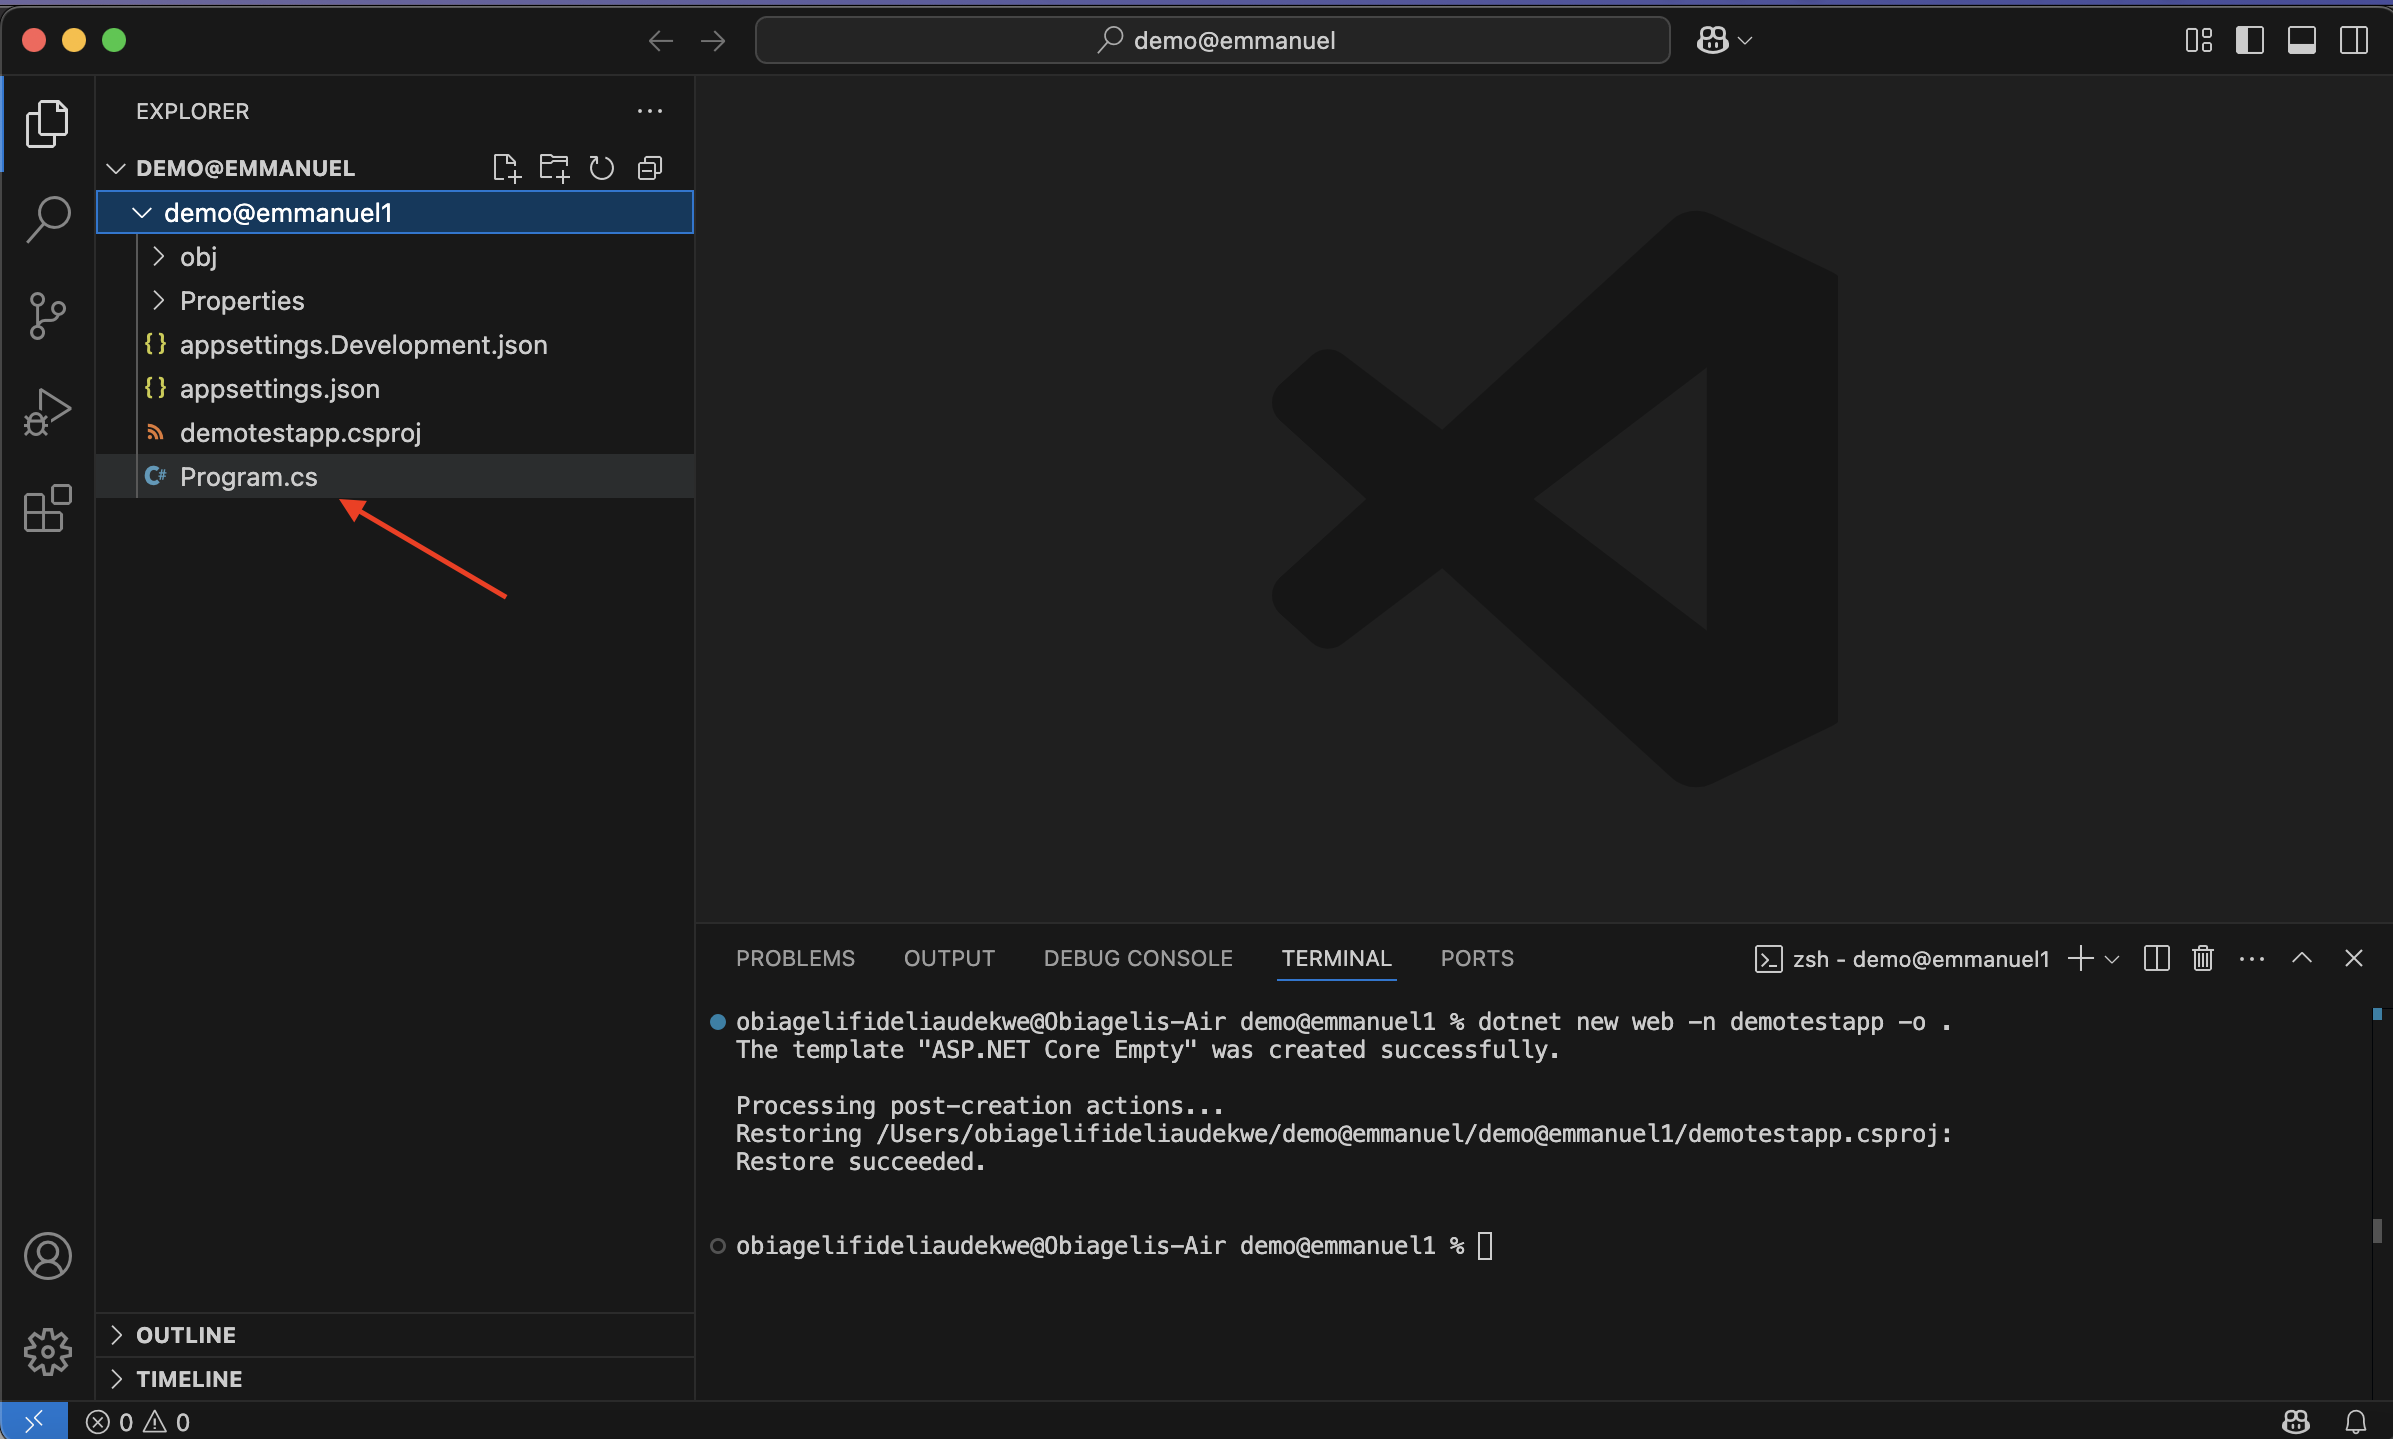Split the terminal pane
Image resolution: width=2393 pixels, height=1439 pixels.
2156,958
